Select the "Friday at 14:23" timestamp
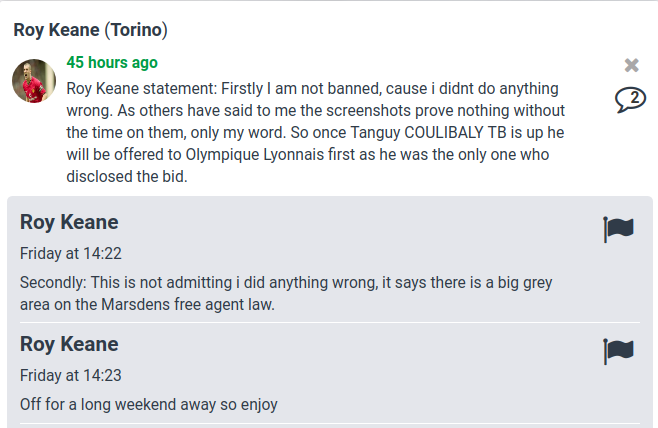The image size is (658, 428). click(71, 375)
